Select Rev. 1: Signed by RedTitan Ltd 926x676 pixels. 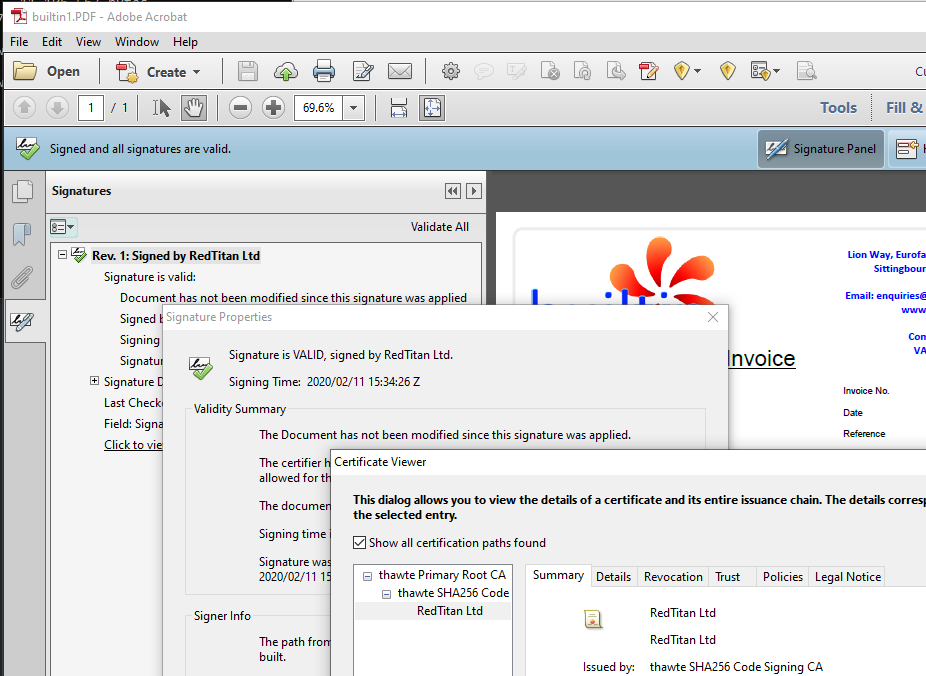tap(176, 256)
